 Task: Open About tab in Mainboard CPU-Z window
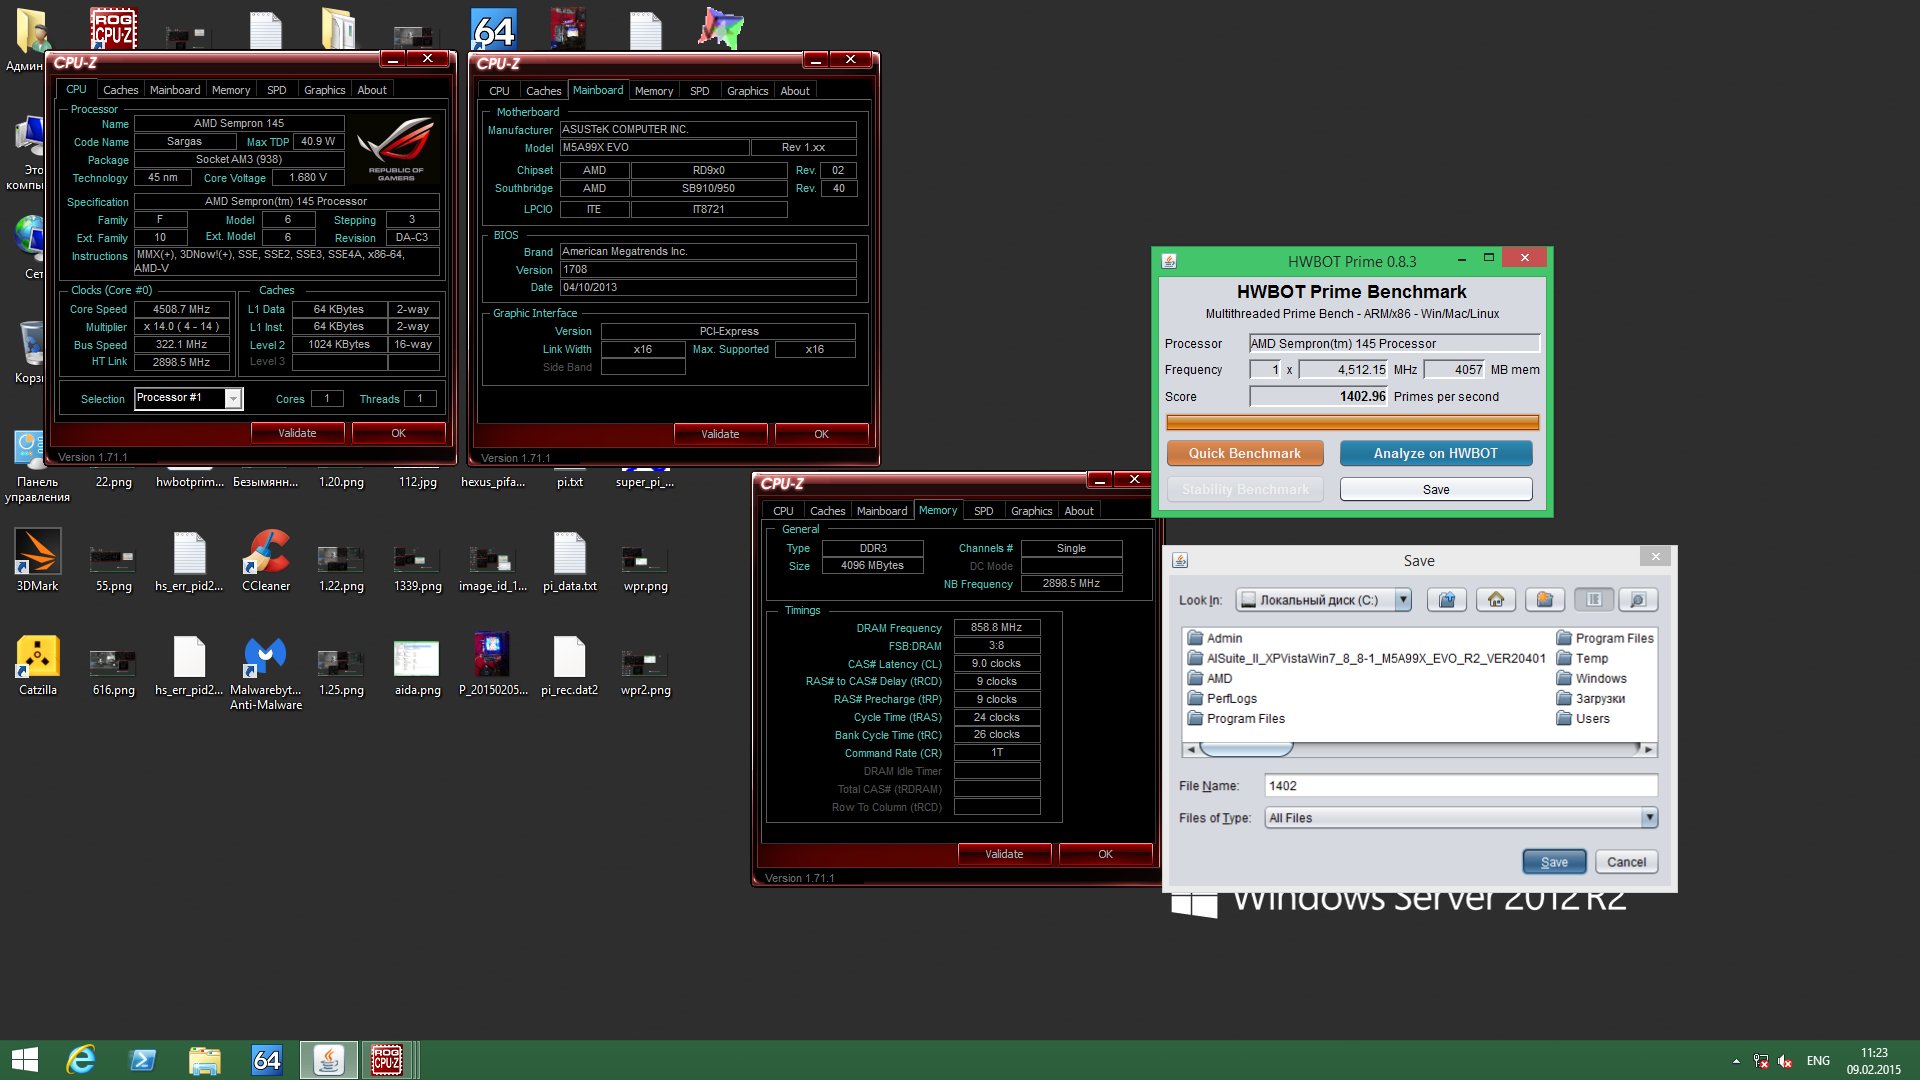click(795, 91)
